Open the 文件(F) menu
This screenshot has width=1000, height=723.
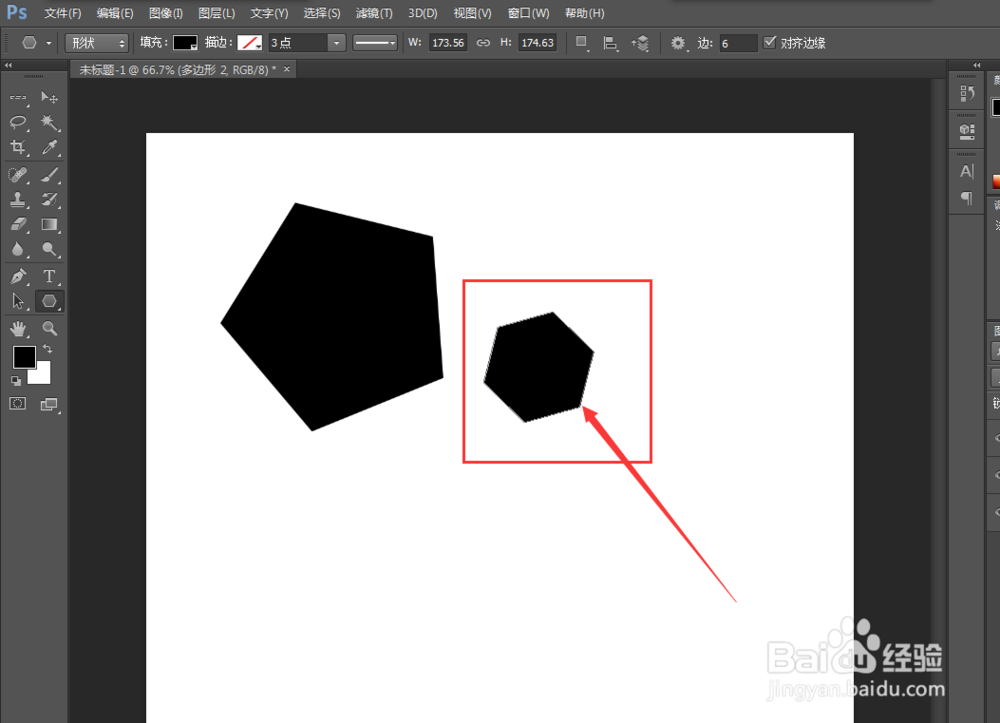62,13
